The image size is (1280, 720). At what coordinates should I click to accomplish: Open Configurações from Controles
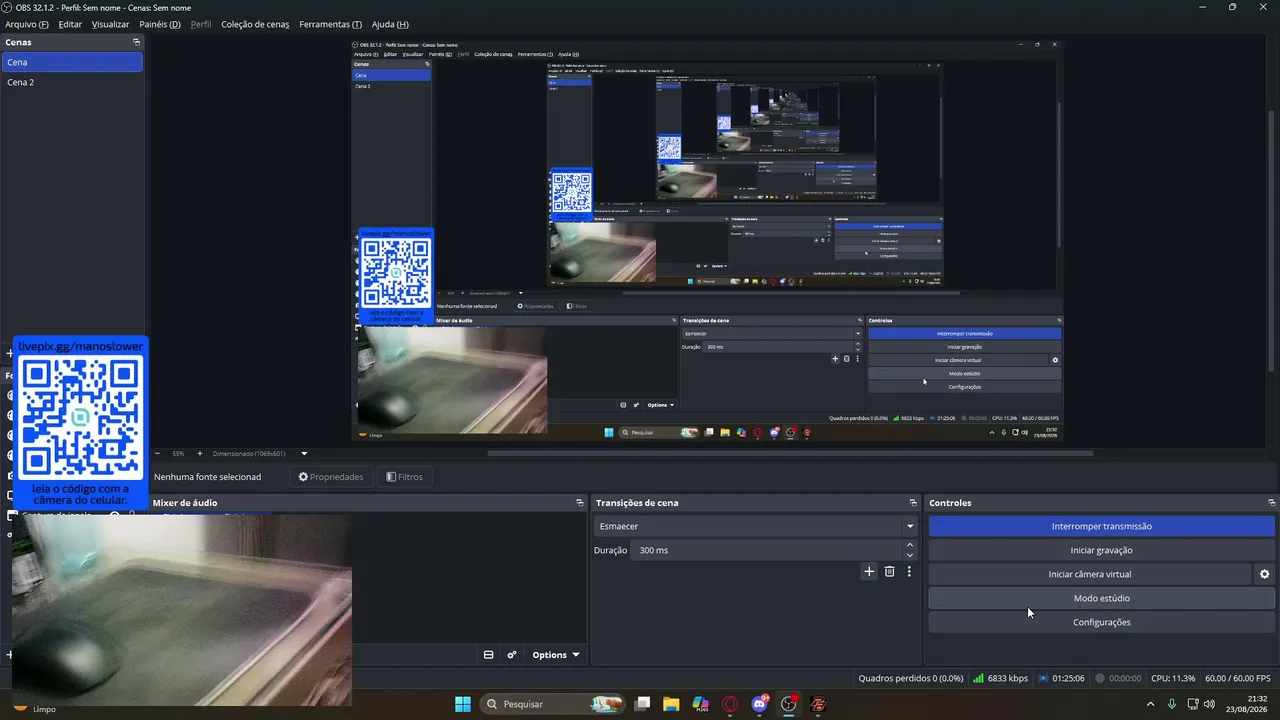[1102, 622]
